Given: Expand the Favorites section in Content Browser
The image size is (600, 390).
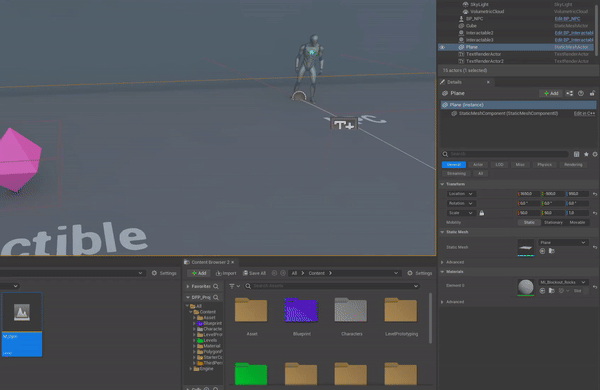Looking at the screenshot, I should tap(188, 286).
